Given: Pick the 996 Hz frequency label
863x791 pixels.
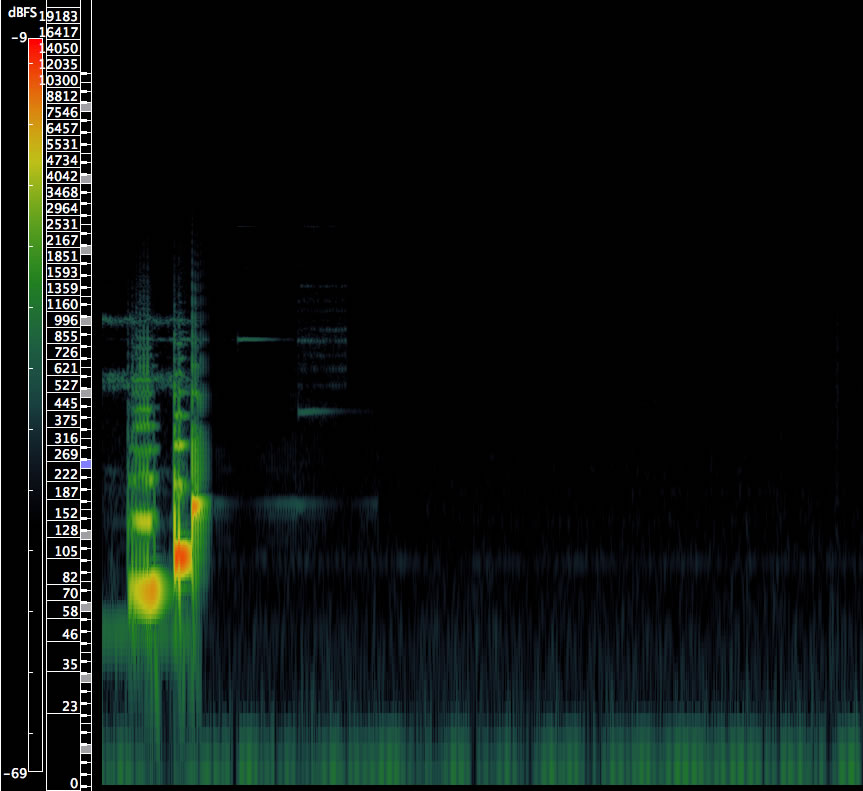Looking at the screenshot, I should point(66,320).
